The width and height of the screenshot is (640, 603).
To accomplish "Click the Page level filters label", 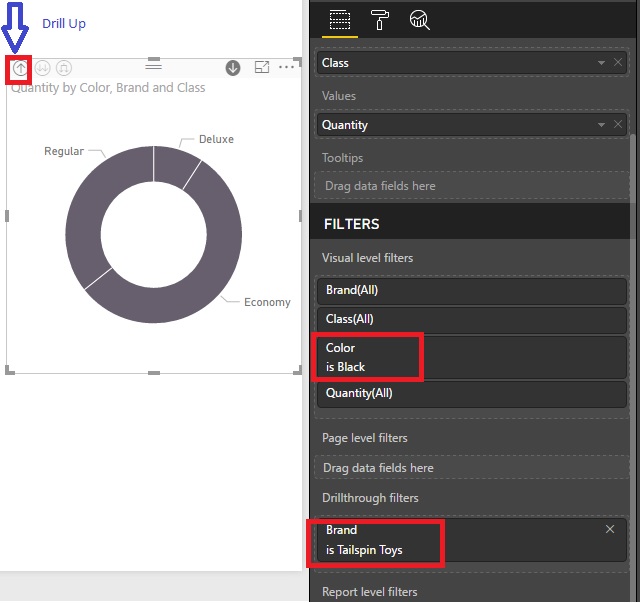I will 364,438.
